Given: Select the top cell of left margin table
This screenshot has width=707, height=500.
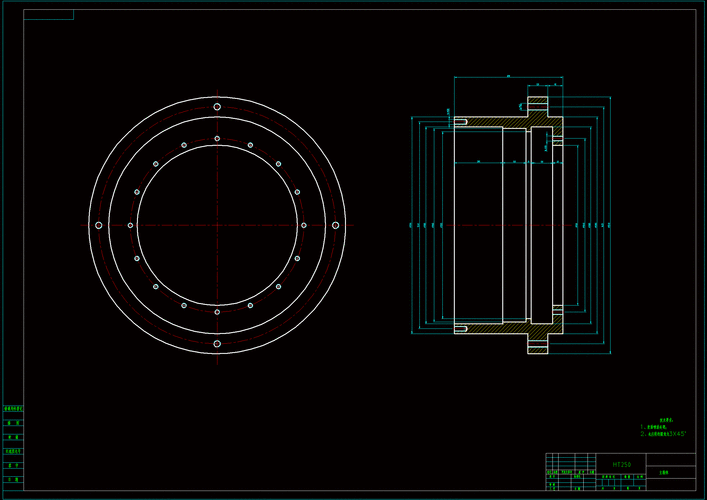Looking at the screenshot, I should point(14,409).
